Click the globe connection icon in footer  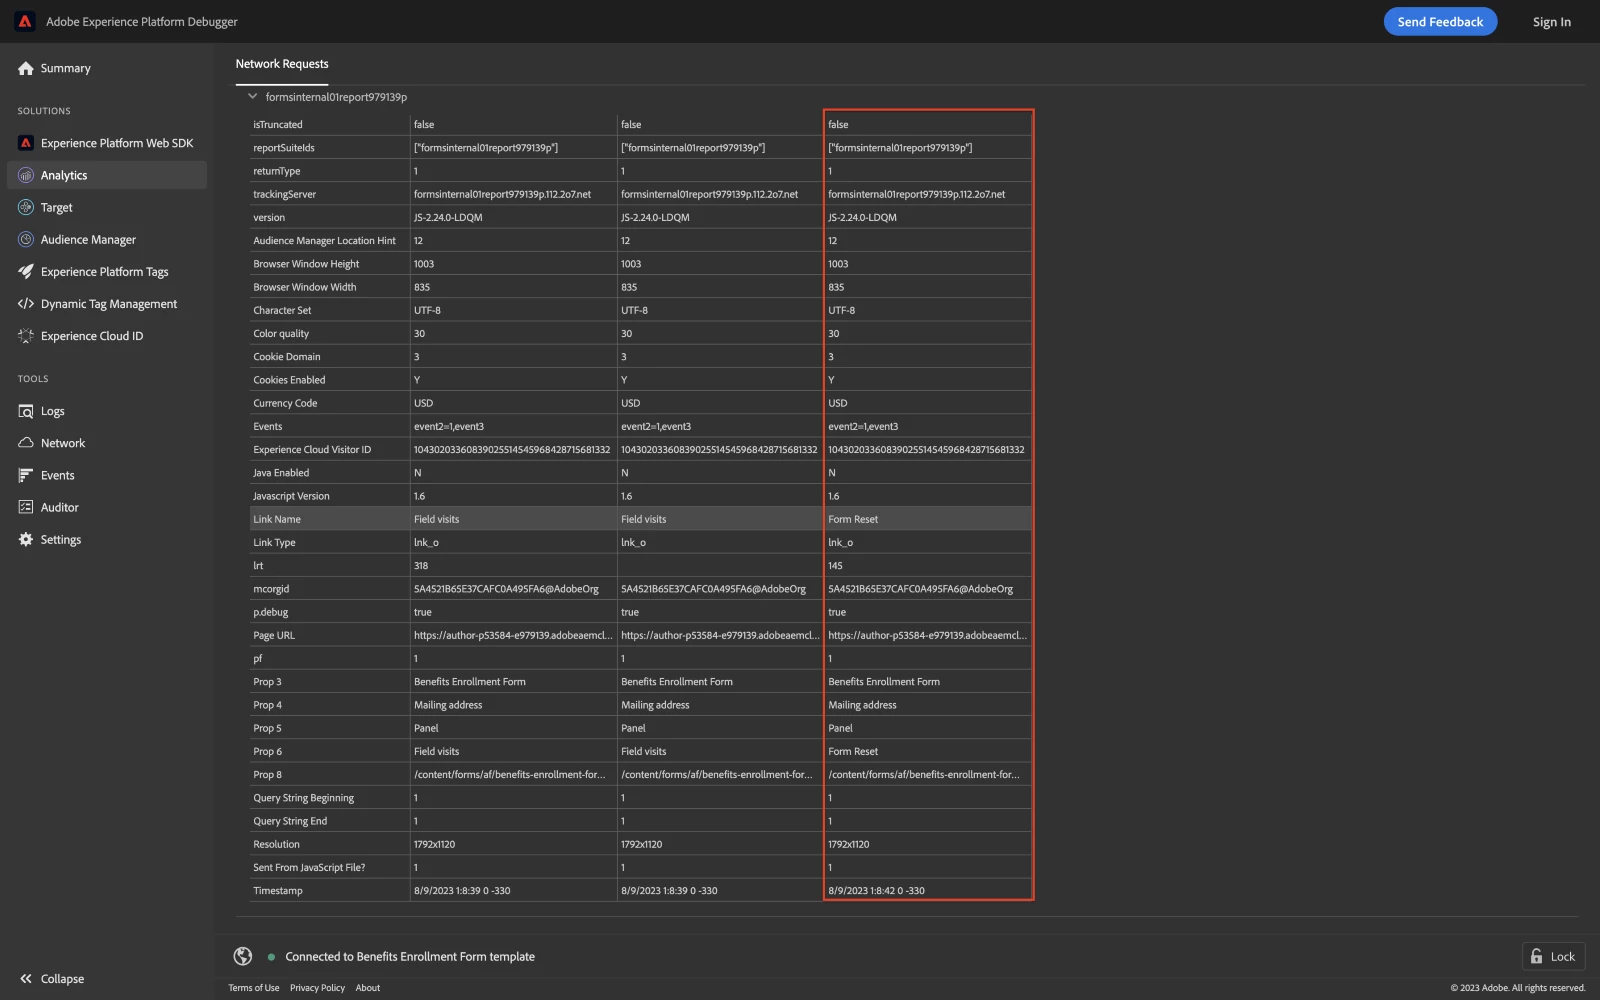point(243,956)
